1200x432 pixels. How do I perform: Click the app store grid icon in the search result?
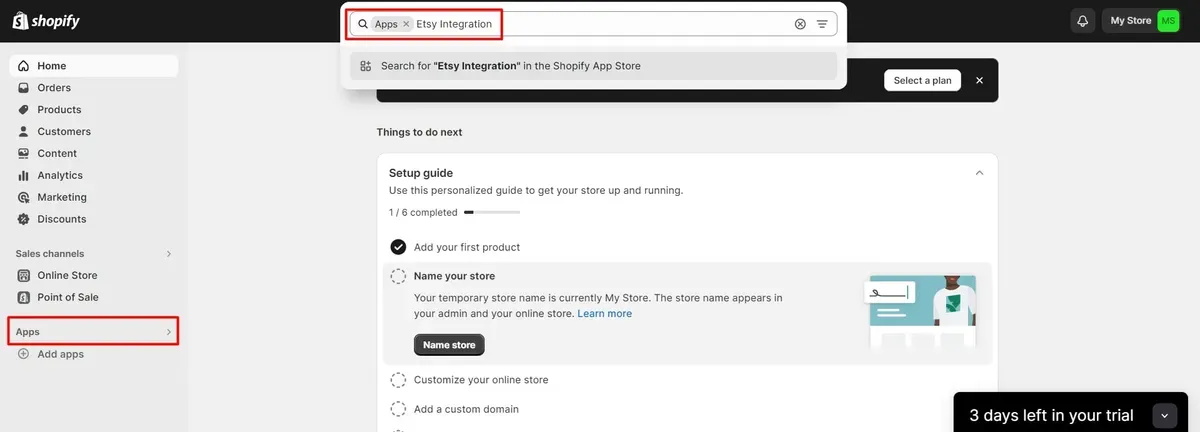click(x=365, y=66)
